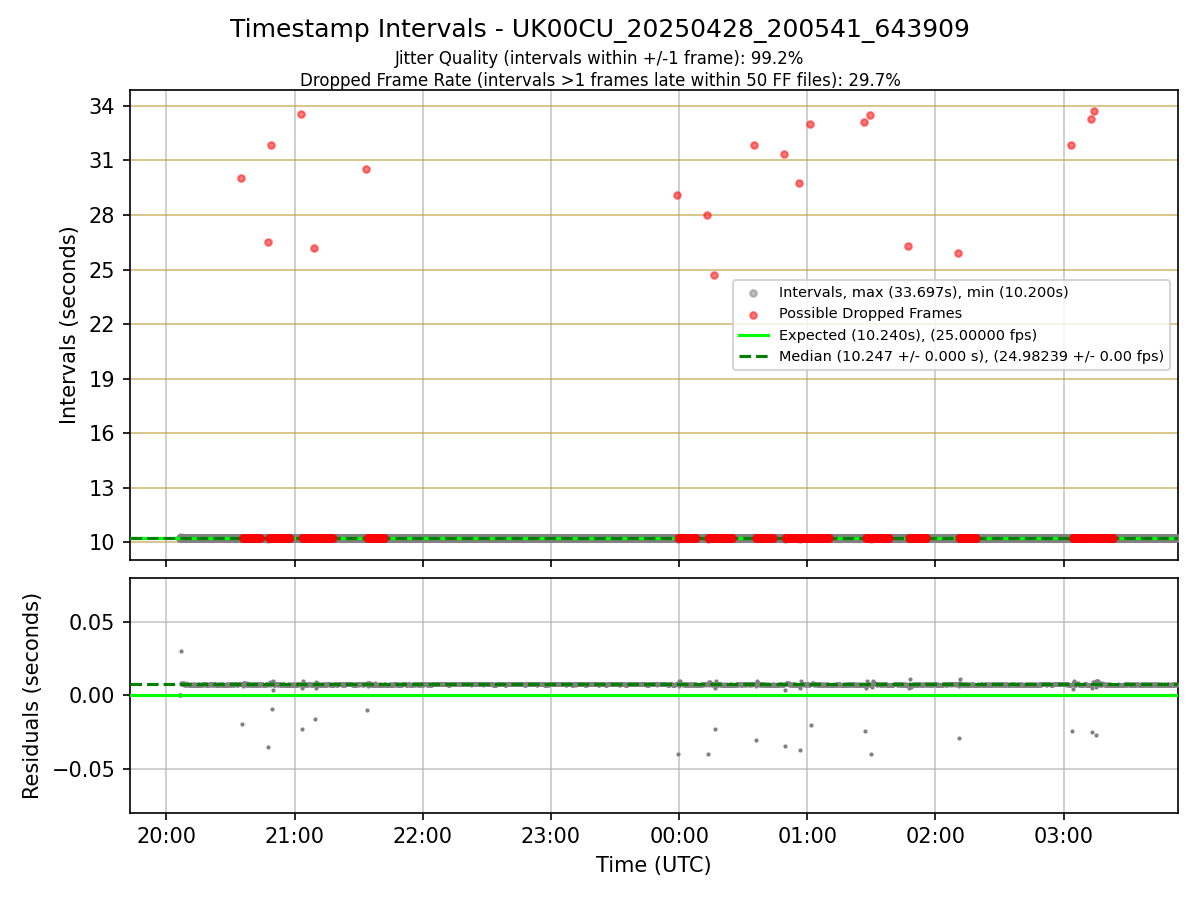
Task: Click the dashed green 'Median' legend line
Action: [752, 356]
